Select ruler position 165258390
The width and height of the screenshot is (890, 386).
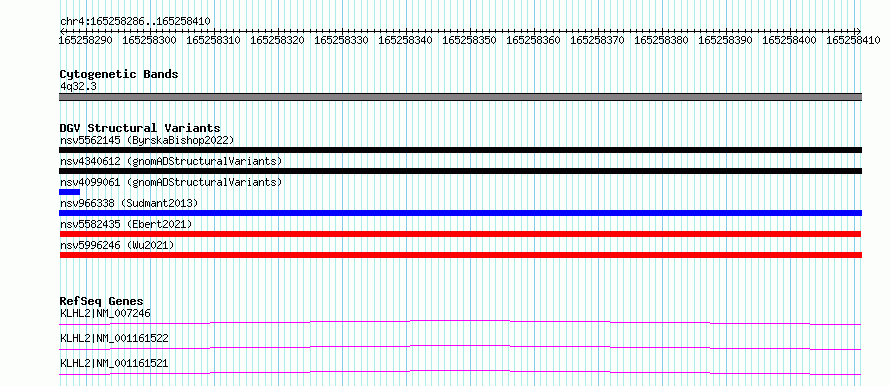[725, 40]
